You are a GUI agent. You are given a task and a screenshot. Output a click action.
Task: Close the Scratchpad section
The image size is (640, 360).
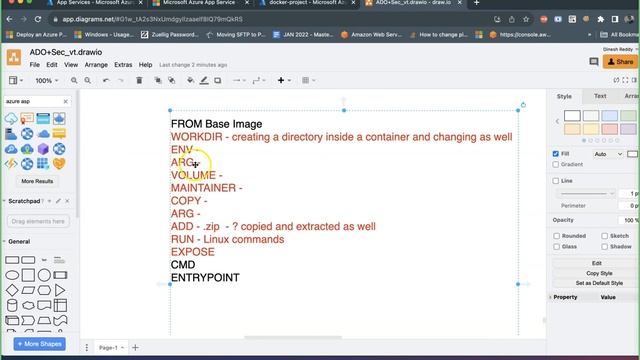pos(67,201)
